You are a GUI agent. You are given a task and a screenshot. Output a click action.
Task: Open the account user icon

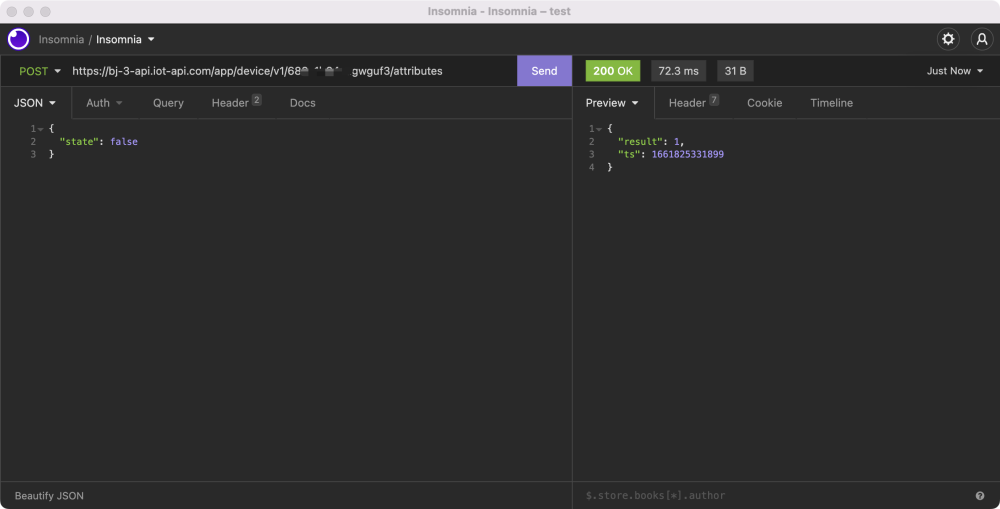(982, 40)
